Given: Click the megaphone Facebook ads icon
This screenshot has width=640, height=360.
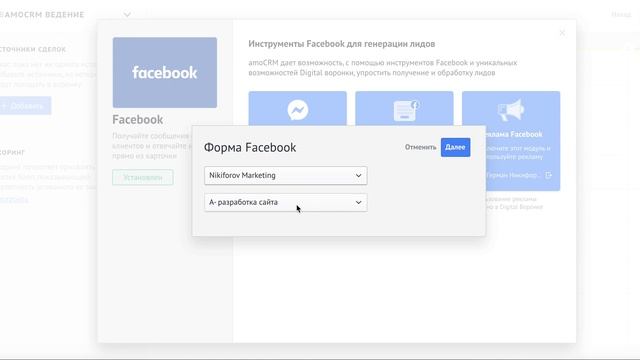Looking at the screenshot, I should pyautogui.click(x=511, y=110).
